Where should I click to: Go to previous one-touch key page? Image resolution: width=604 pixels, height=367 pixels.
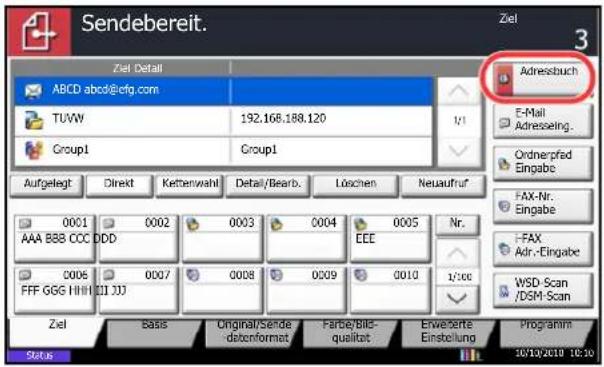tap(457, 253)
